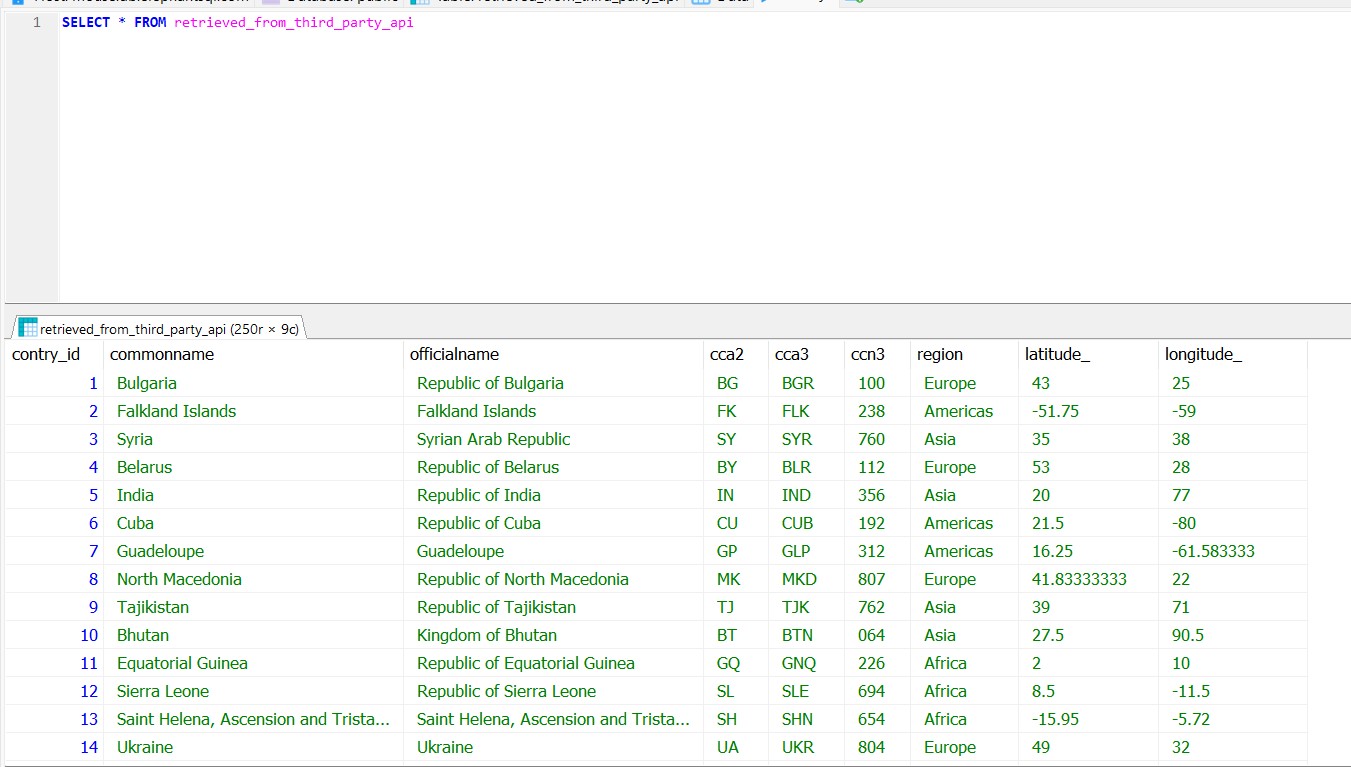Viewport: 1351px width, 767px height.
Task: Select the contry_id cell with value 14
Action: click(54, 747)
